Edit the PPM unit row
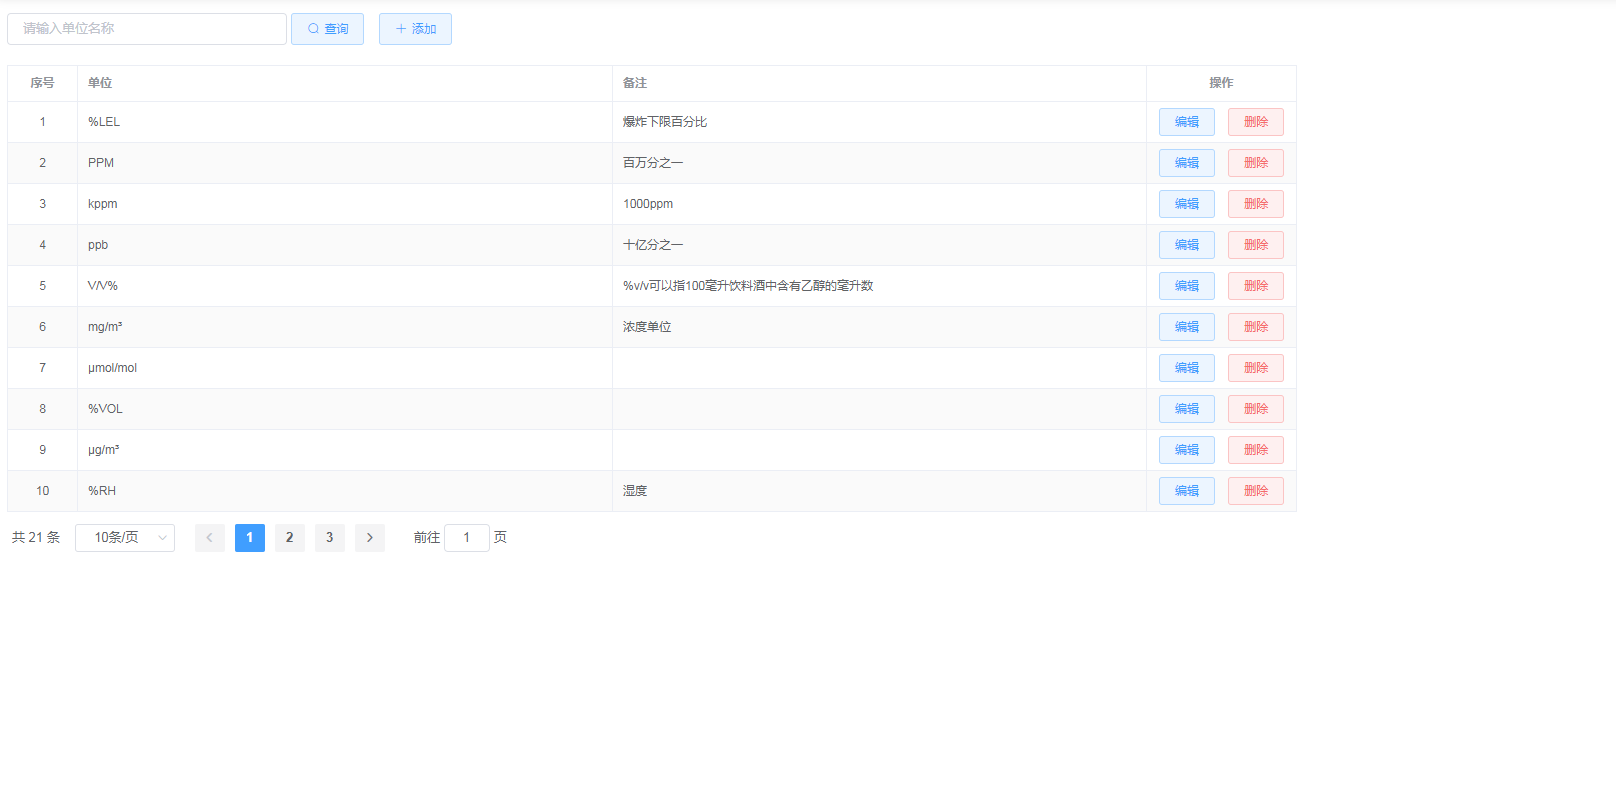 tap(1186, 163)
